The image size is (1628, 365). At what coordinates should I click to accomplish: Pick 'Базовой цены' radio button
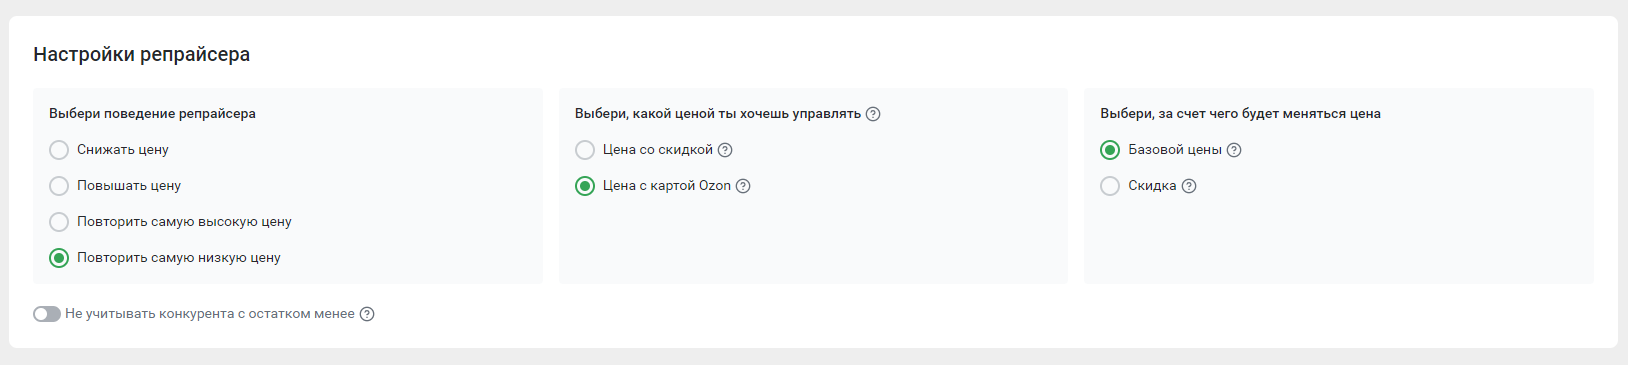tap(1110, 150)
